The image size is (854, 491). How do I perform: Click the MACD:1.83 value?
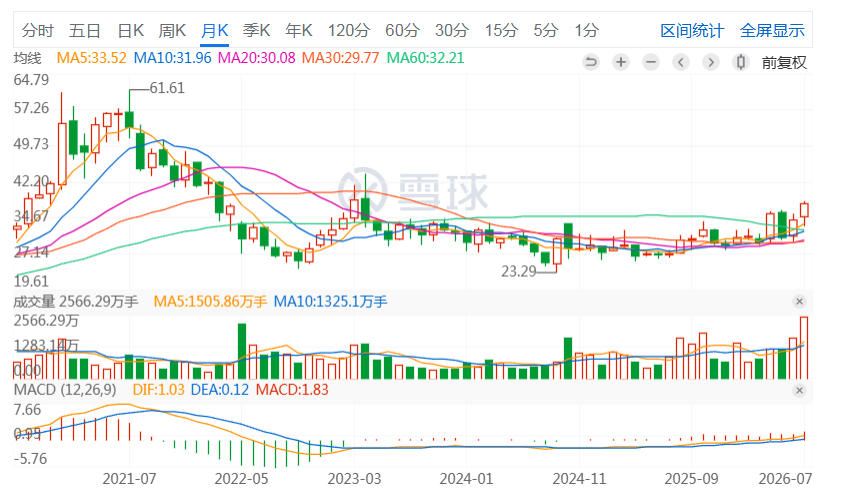click(292, 390)
